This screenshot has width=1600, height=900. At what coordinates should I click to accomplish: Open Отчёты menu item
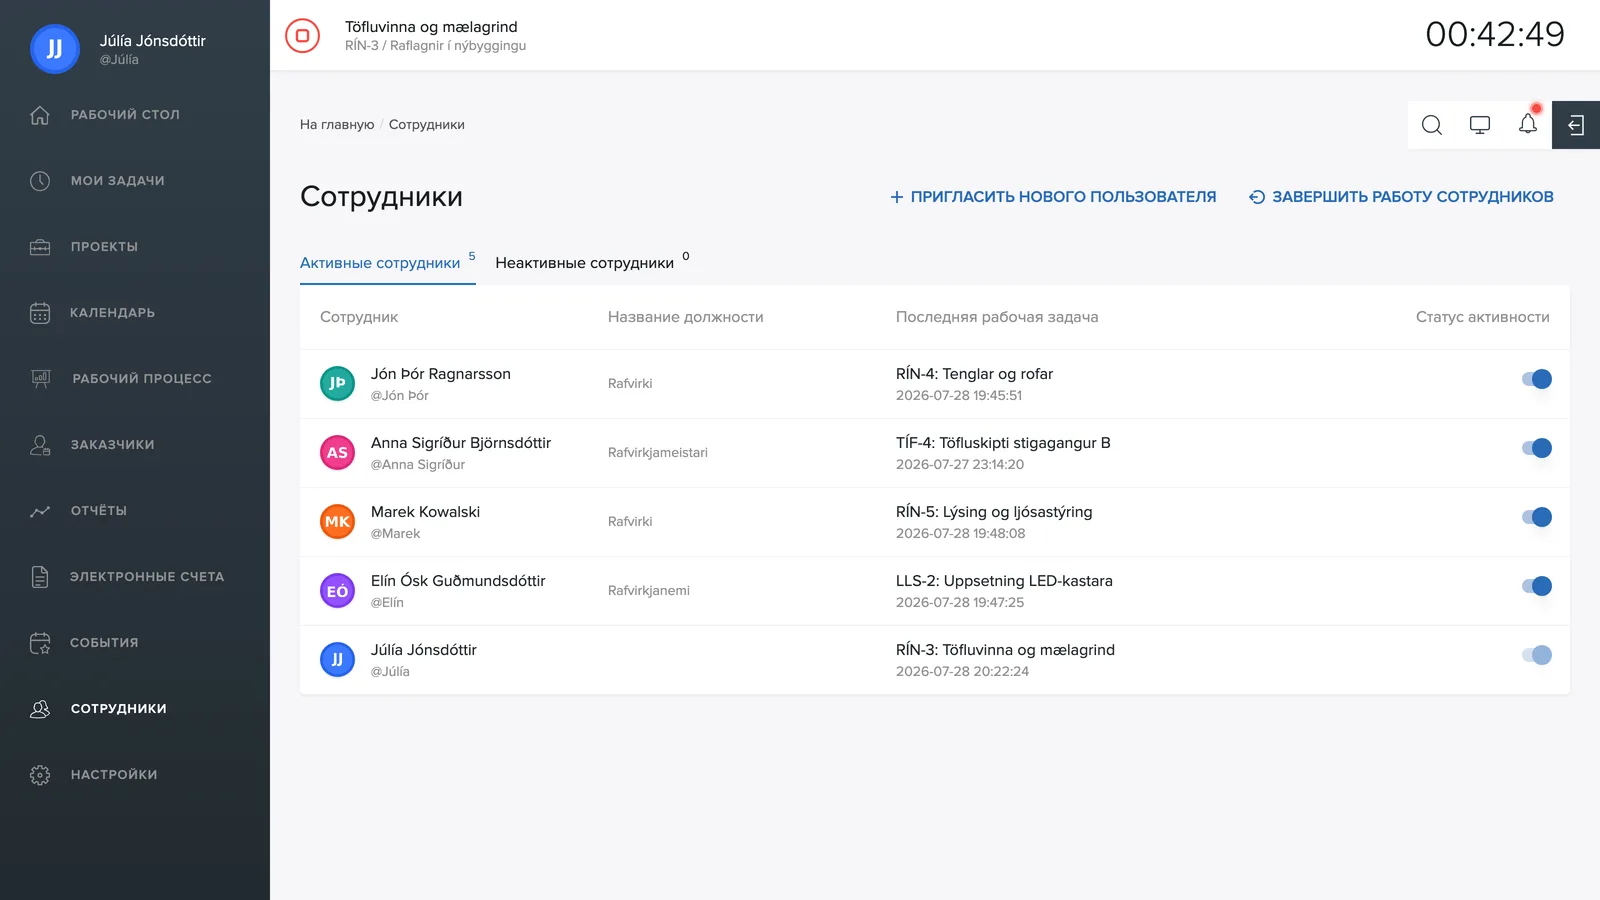click(x=99, y=511)
